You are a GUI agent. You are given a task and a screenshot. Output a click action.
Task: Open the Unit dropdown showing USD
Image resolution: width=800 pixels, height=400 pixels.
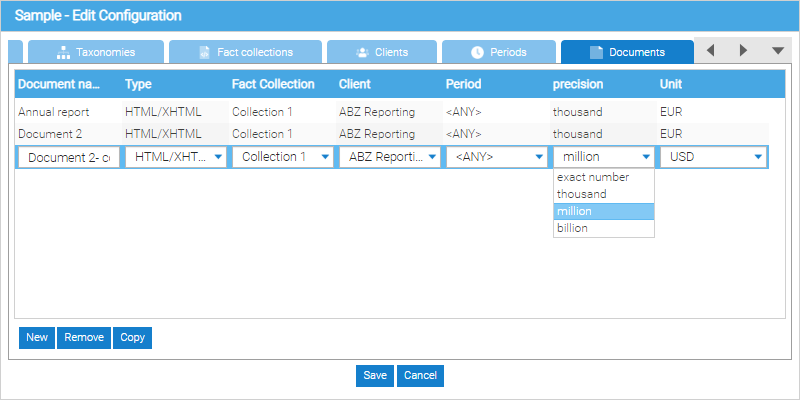(713, 157)
